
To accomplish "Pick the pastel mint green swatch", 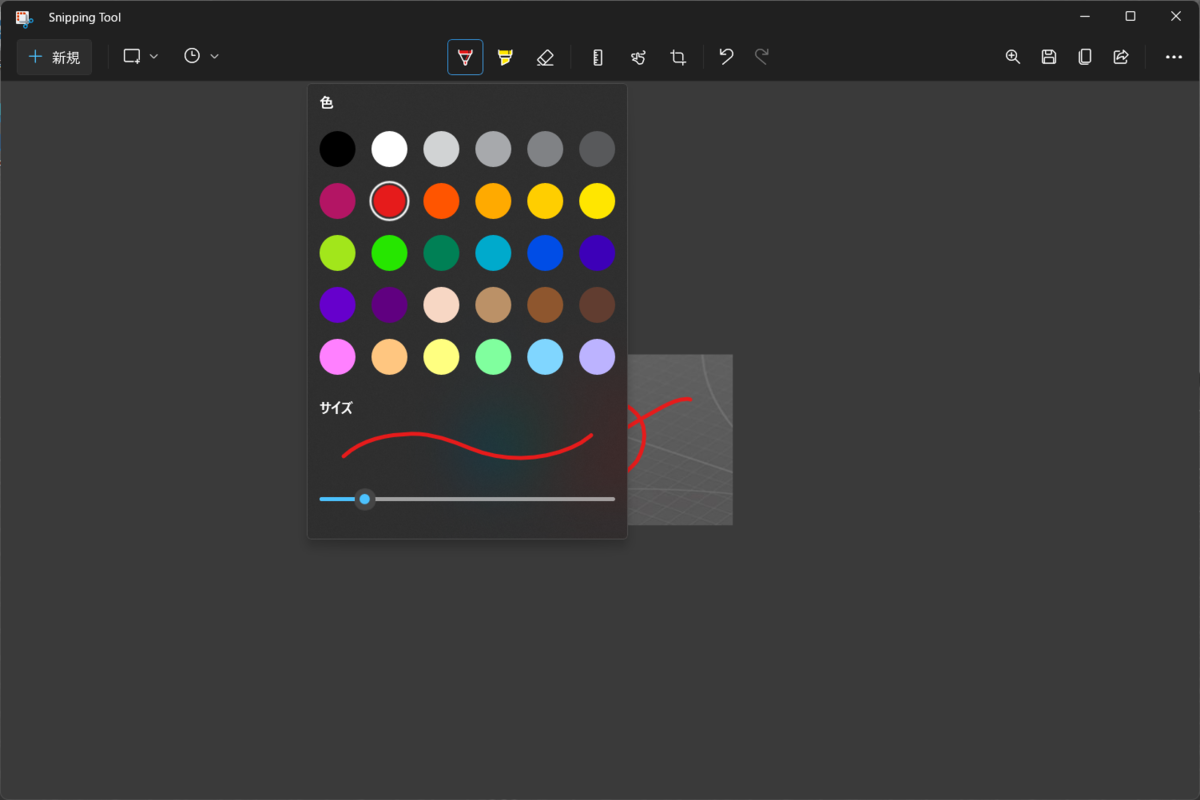I will coord(493,357).
